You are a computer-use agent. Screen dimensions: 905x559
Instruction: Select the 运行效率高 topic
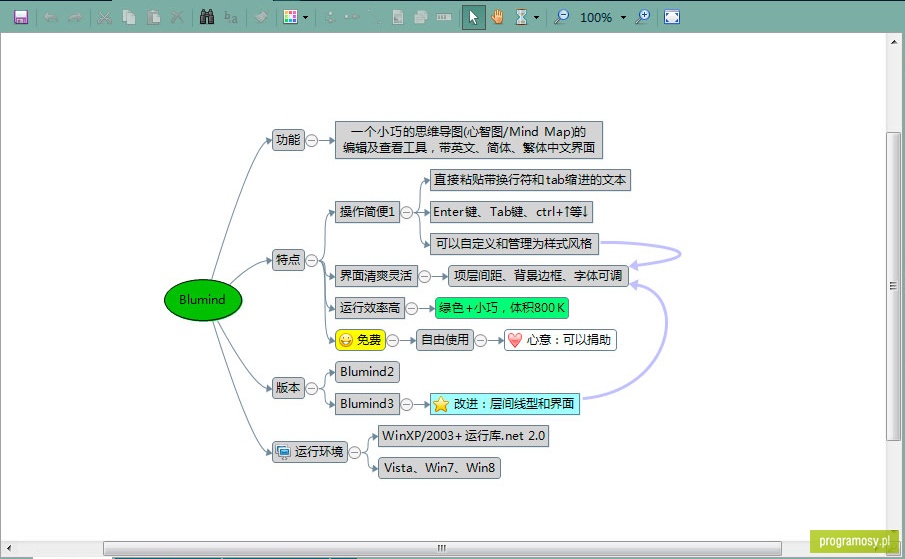370,308
